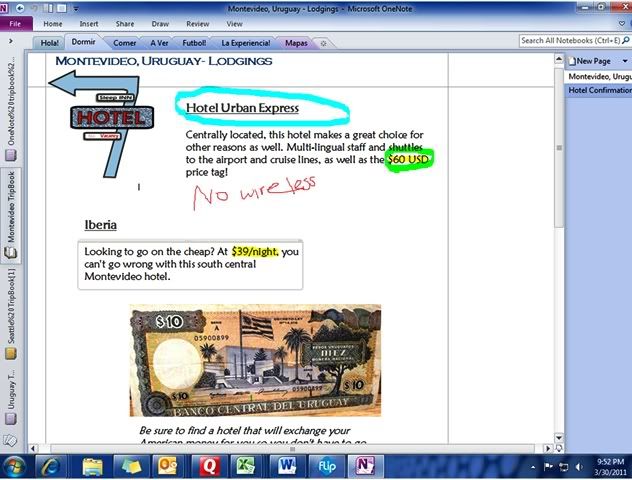Click the highlighted $39/night text
This screenshot has height=480, width=632.
255,252
